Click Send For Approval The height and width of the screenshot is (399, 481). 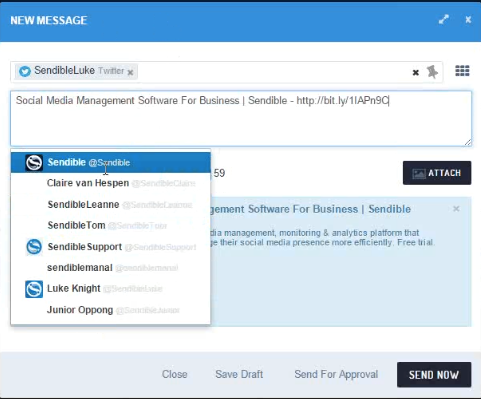(x=336, y=374)
